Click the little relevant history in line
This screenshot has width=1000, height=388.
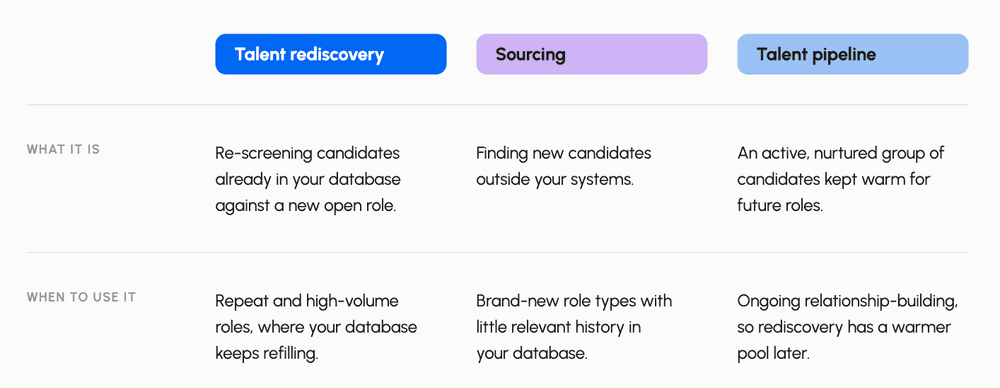(559, 327)
